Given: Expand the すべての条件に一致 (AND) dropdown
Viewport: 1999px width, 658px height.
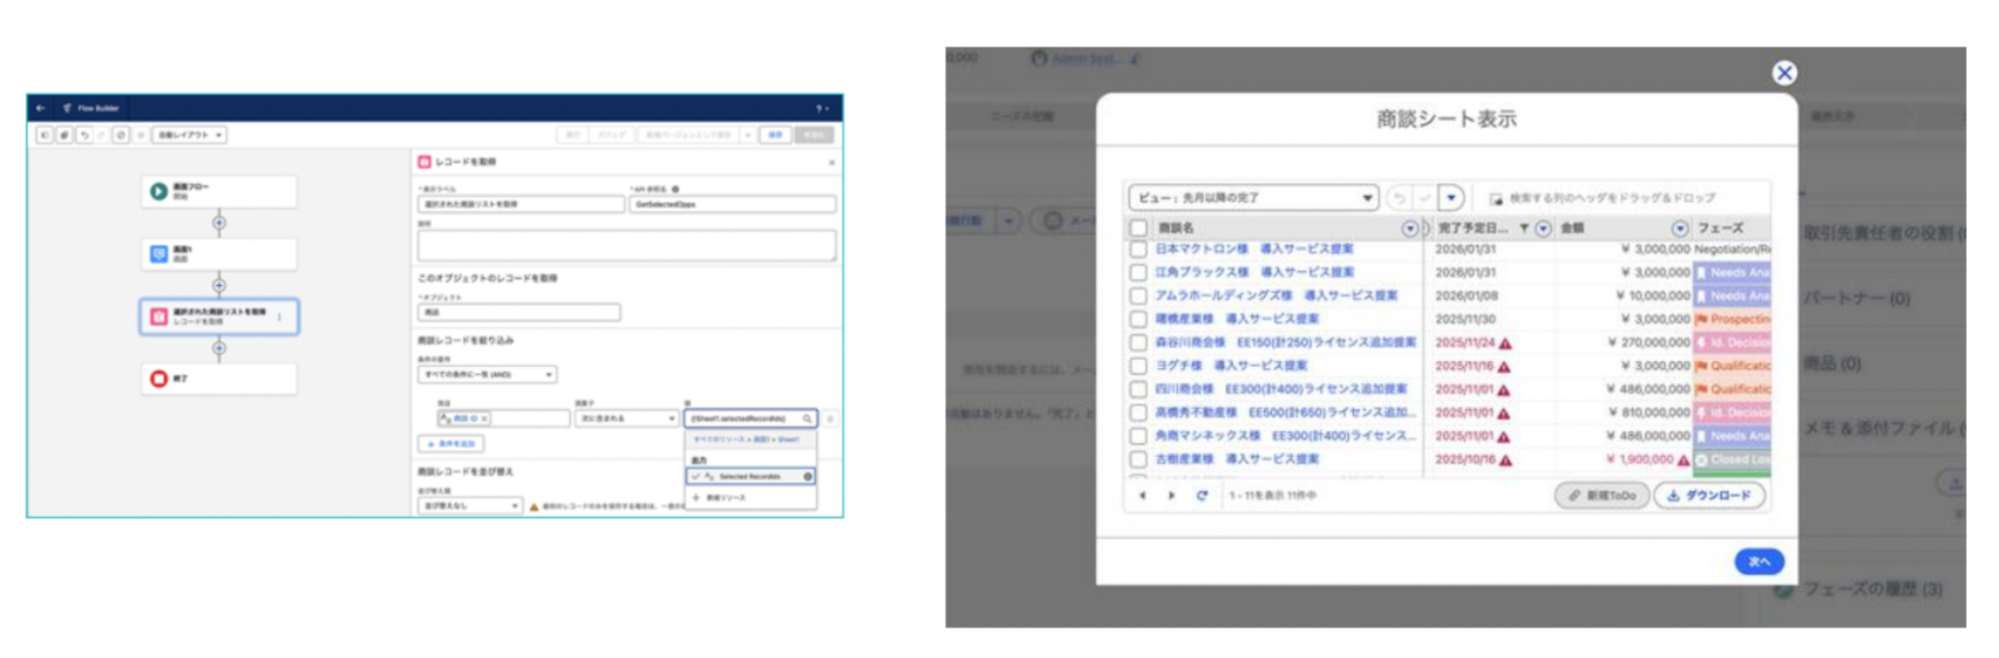Looking at the screenshot, I should 487,375.
